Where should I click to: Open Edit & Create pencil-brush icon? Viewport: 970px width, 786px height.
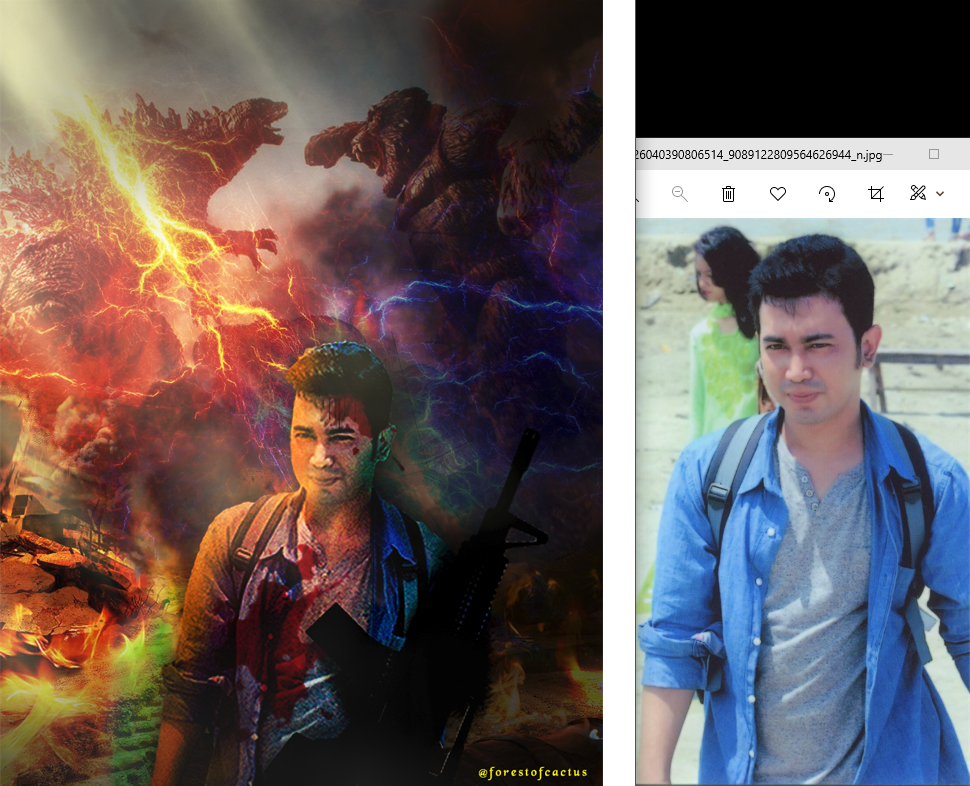[918, 193]
